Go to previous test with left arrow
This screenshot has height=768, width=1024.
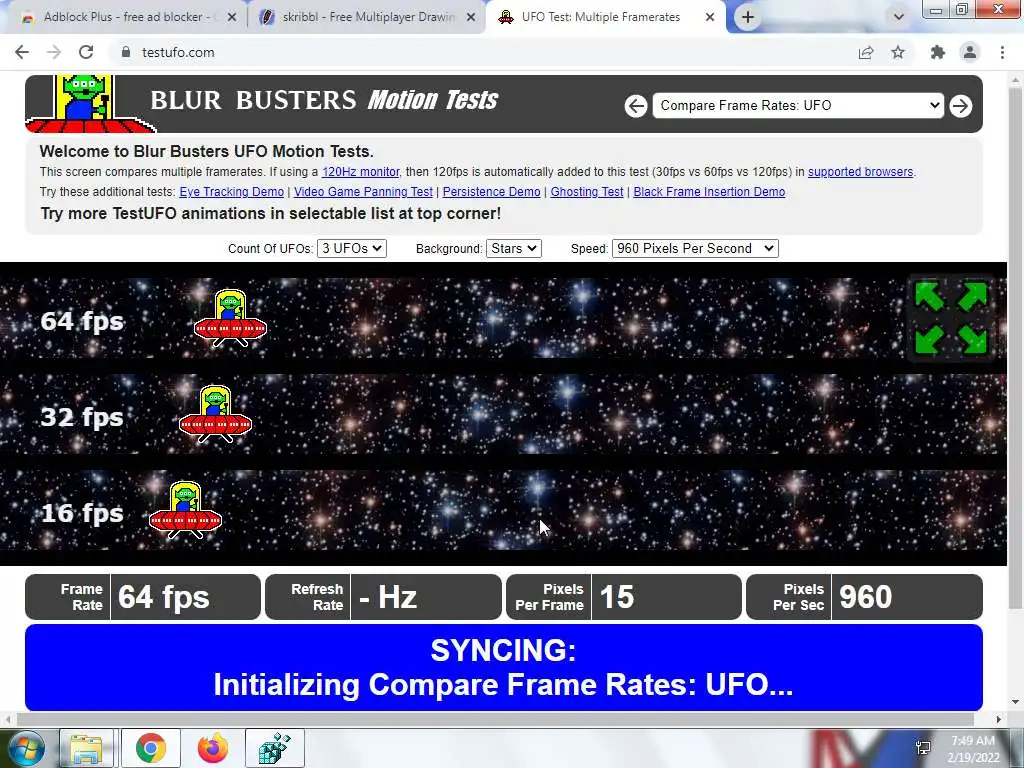click(635, 106)
